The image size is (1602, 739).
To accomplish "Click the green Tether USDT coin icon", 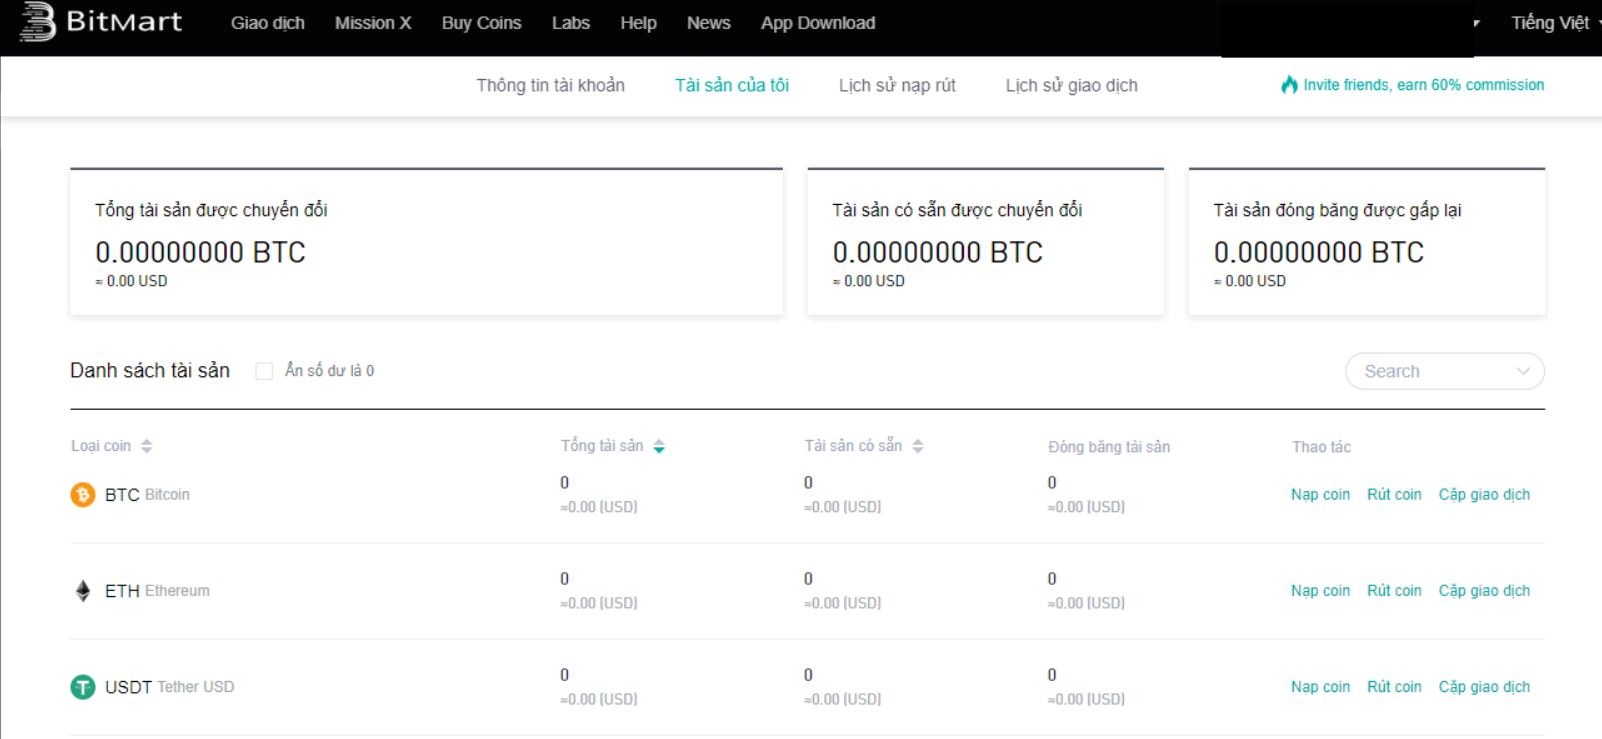I will tap(83, 687).
